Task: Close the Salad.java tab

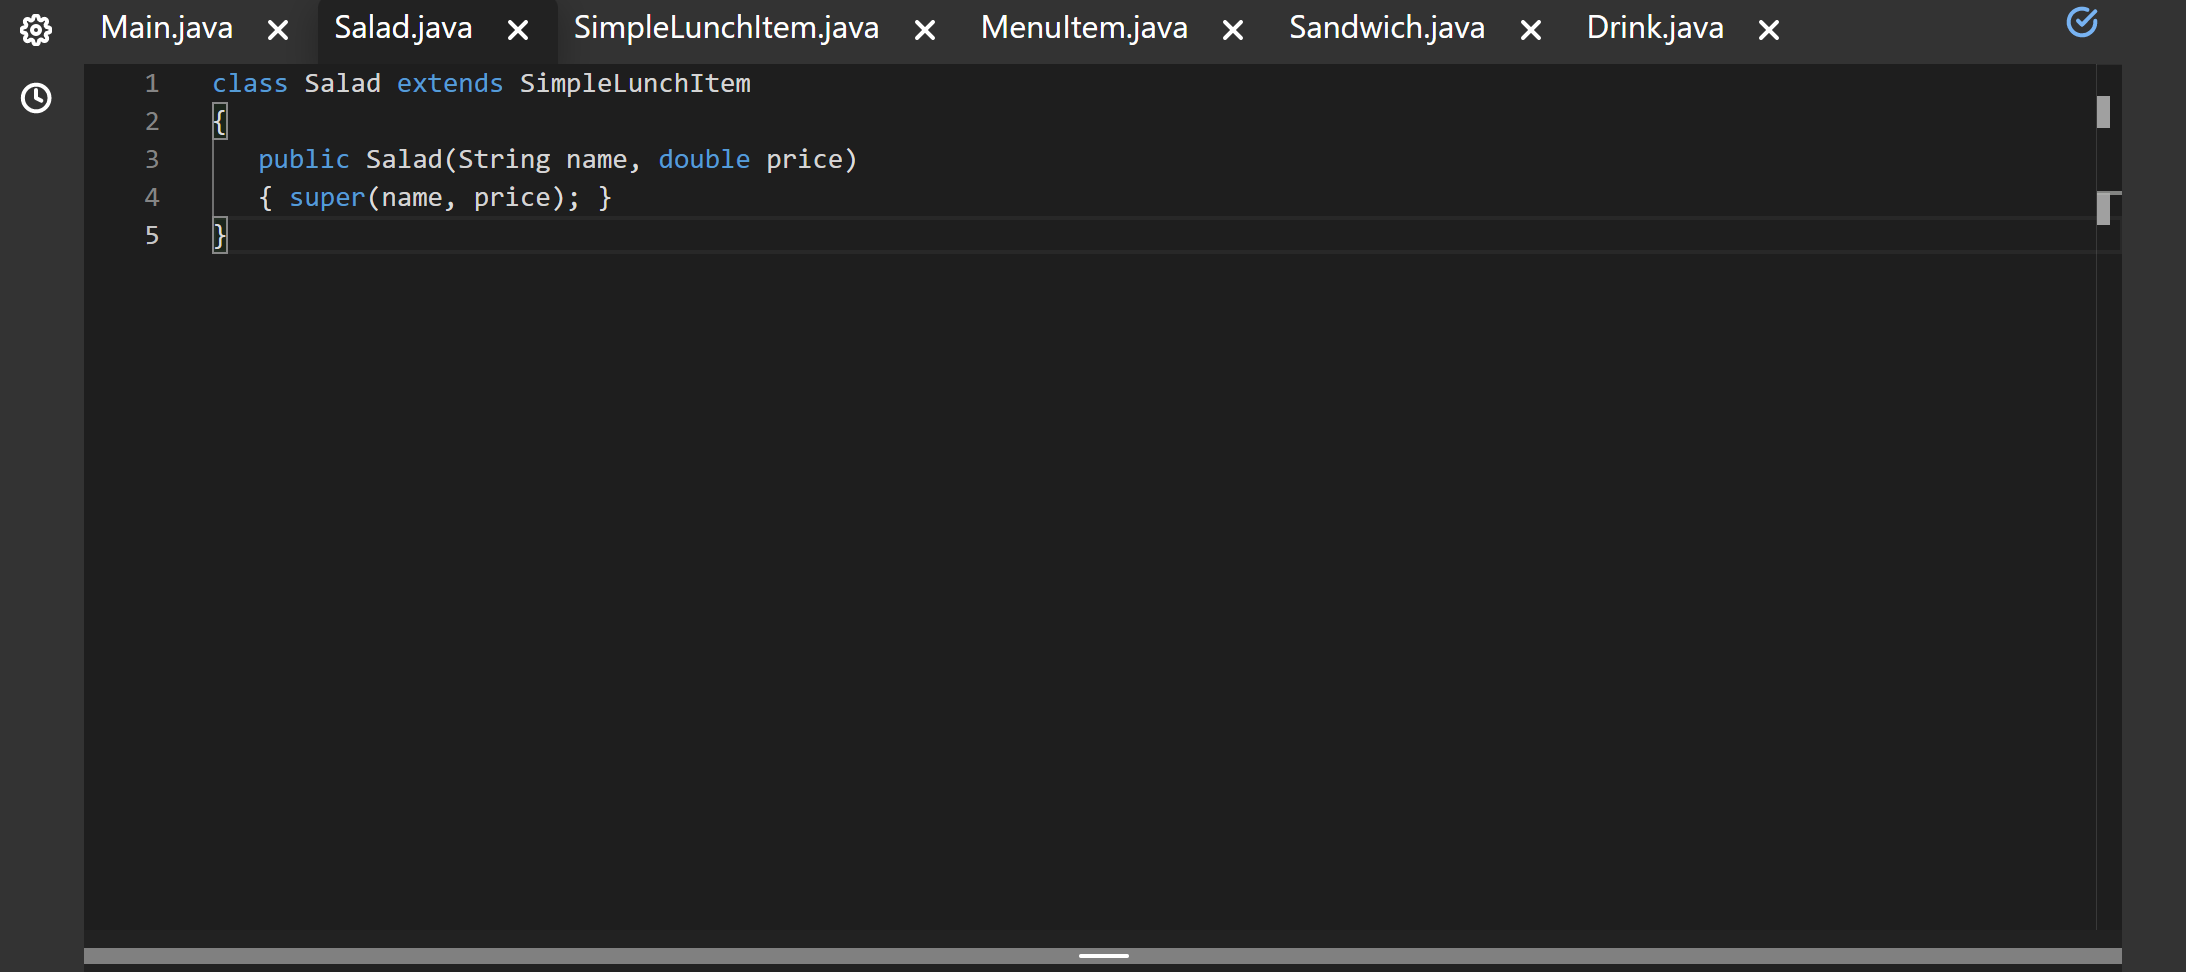Action: coord(519,30)
